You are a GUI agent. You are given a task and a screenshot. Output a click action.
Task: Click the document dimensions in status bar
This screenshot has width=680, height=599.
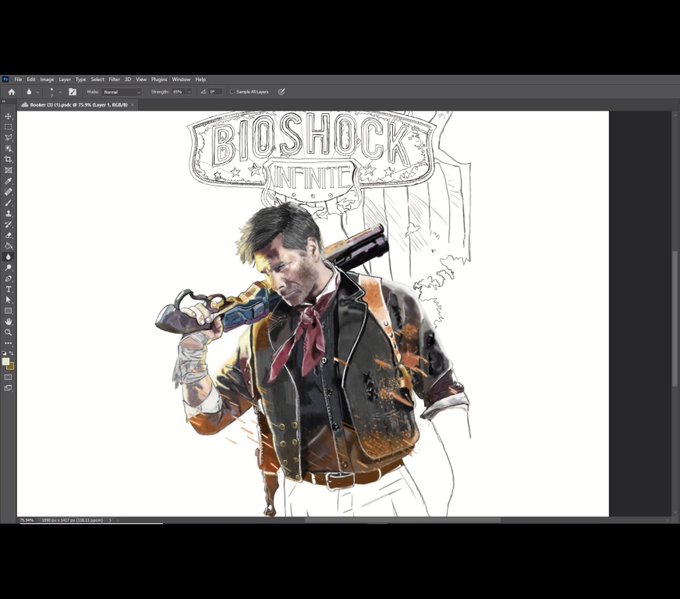click(x=72, y=520)
